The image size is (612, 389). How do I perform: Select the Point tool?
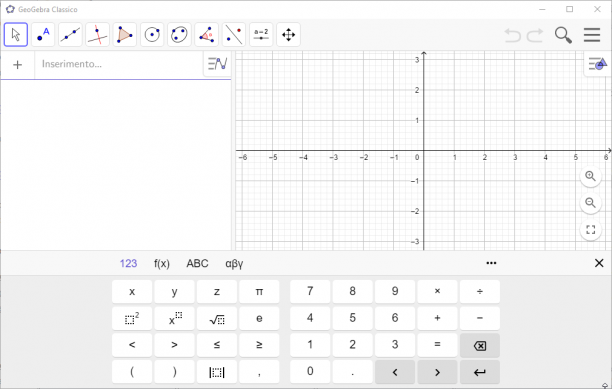43,35
